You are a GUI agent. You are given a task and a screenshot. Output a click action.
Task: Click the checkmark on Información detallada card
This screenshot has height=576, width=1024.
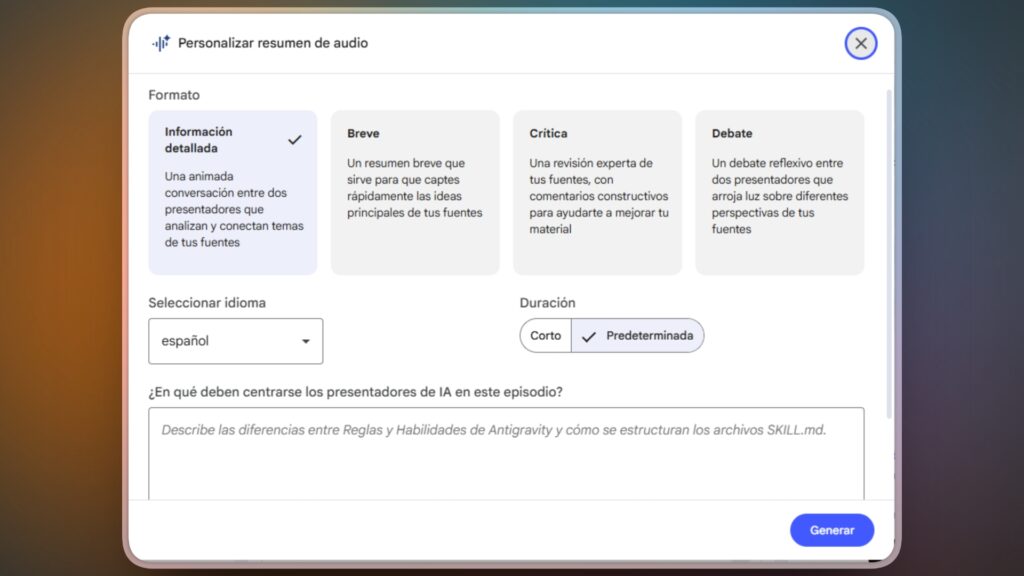tap(294, 140)
